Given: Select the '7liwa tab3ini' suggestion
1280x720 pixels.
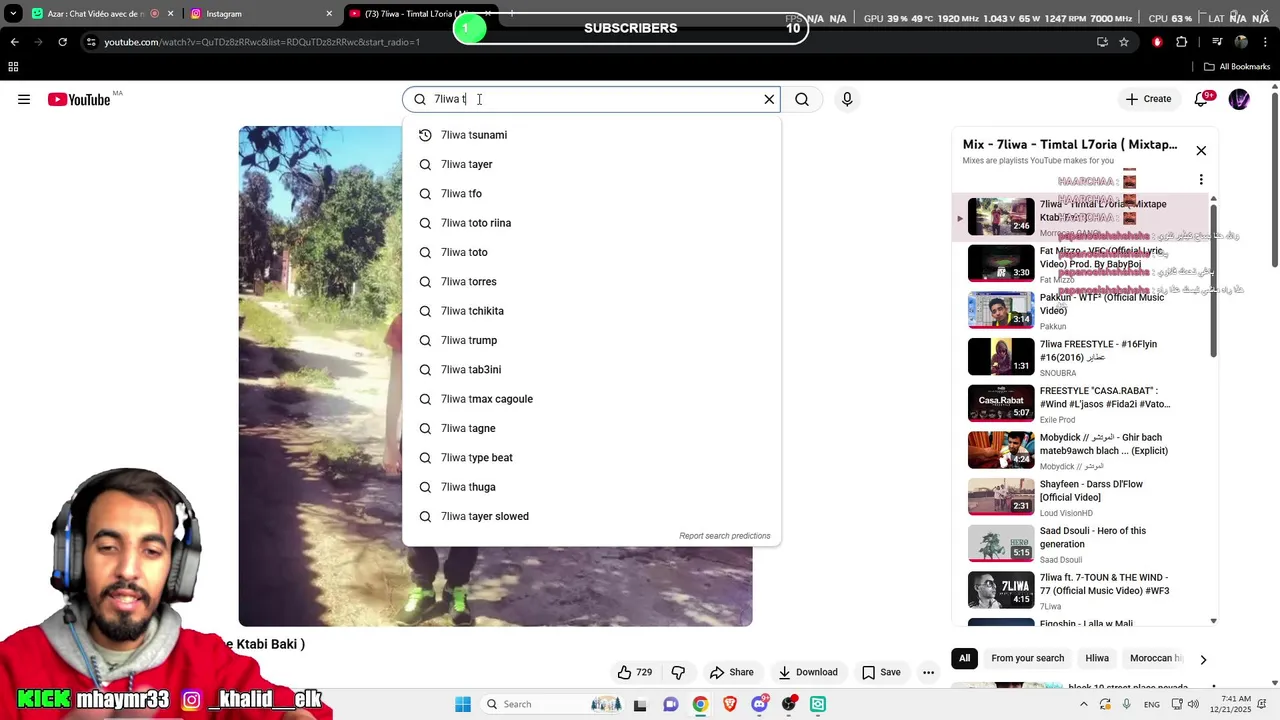Looking at the screenshot, I should (x=591, y=370).
